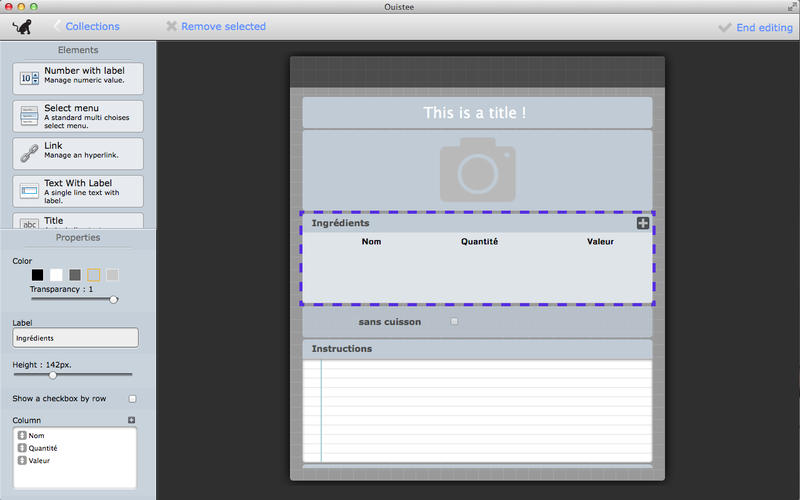
Task: Select the Link element
Action: 78,154
